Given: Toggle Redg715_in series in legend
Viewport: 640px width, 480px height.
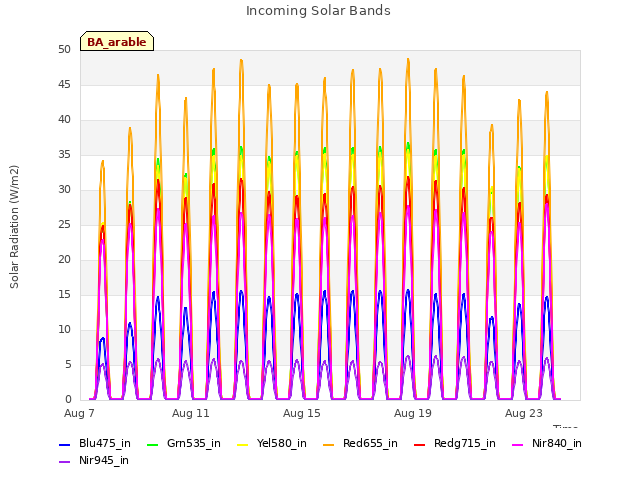Looking at the screenshot, I should click(x=455, y=444).
